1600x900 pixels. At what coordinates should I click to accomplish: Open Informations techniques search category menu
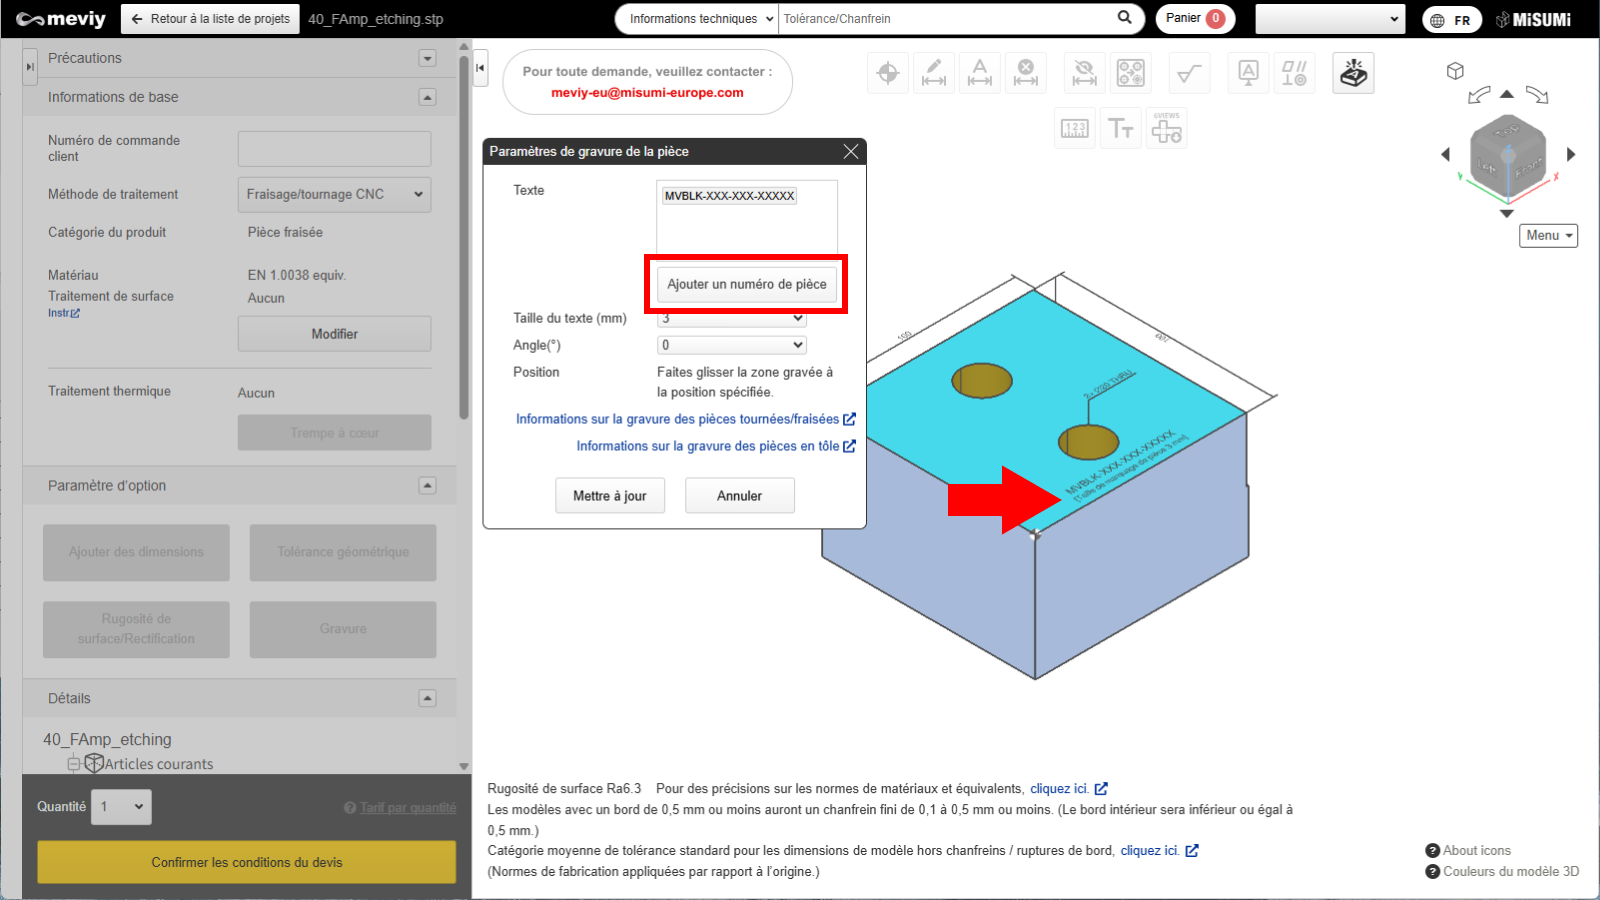click(x=699, y=19)
